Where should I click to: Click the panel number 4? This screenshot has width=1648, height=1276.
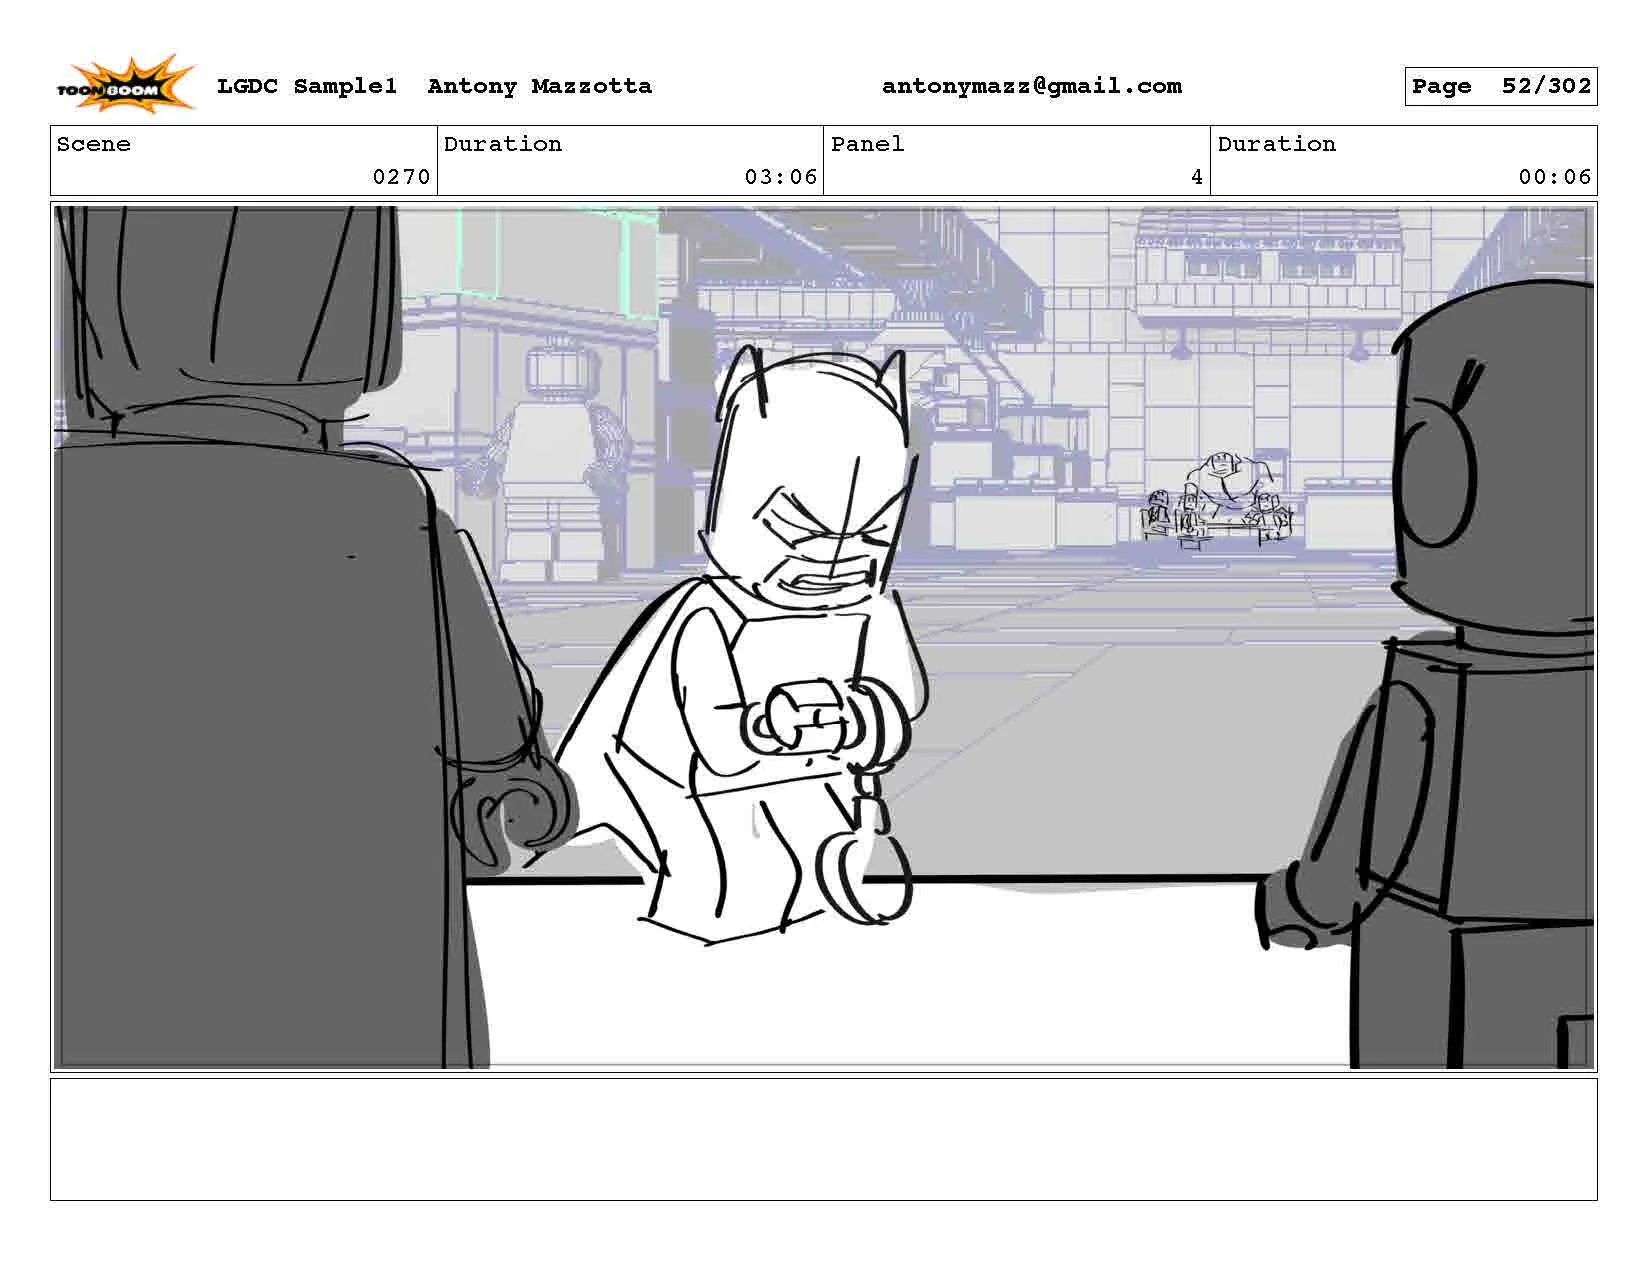point(1196,177)
